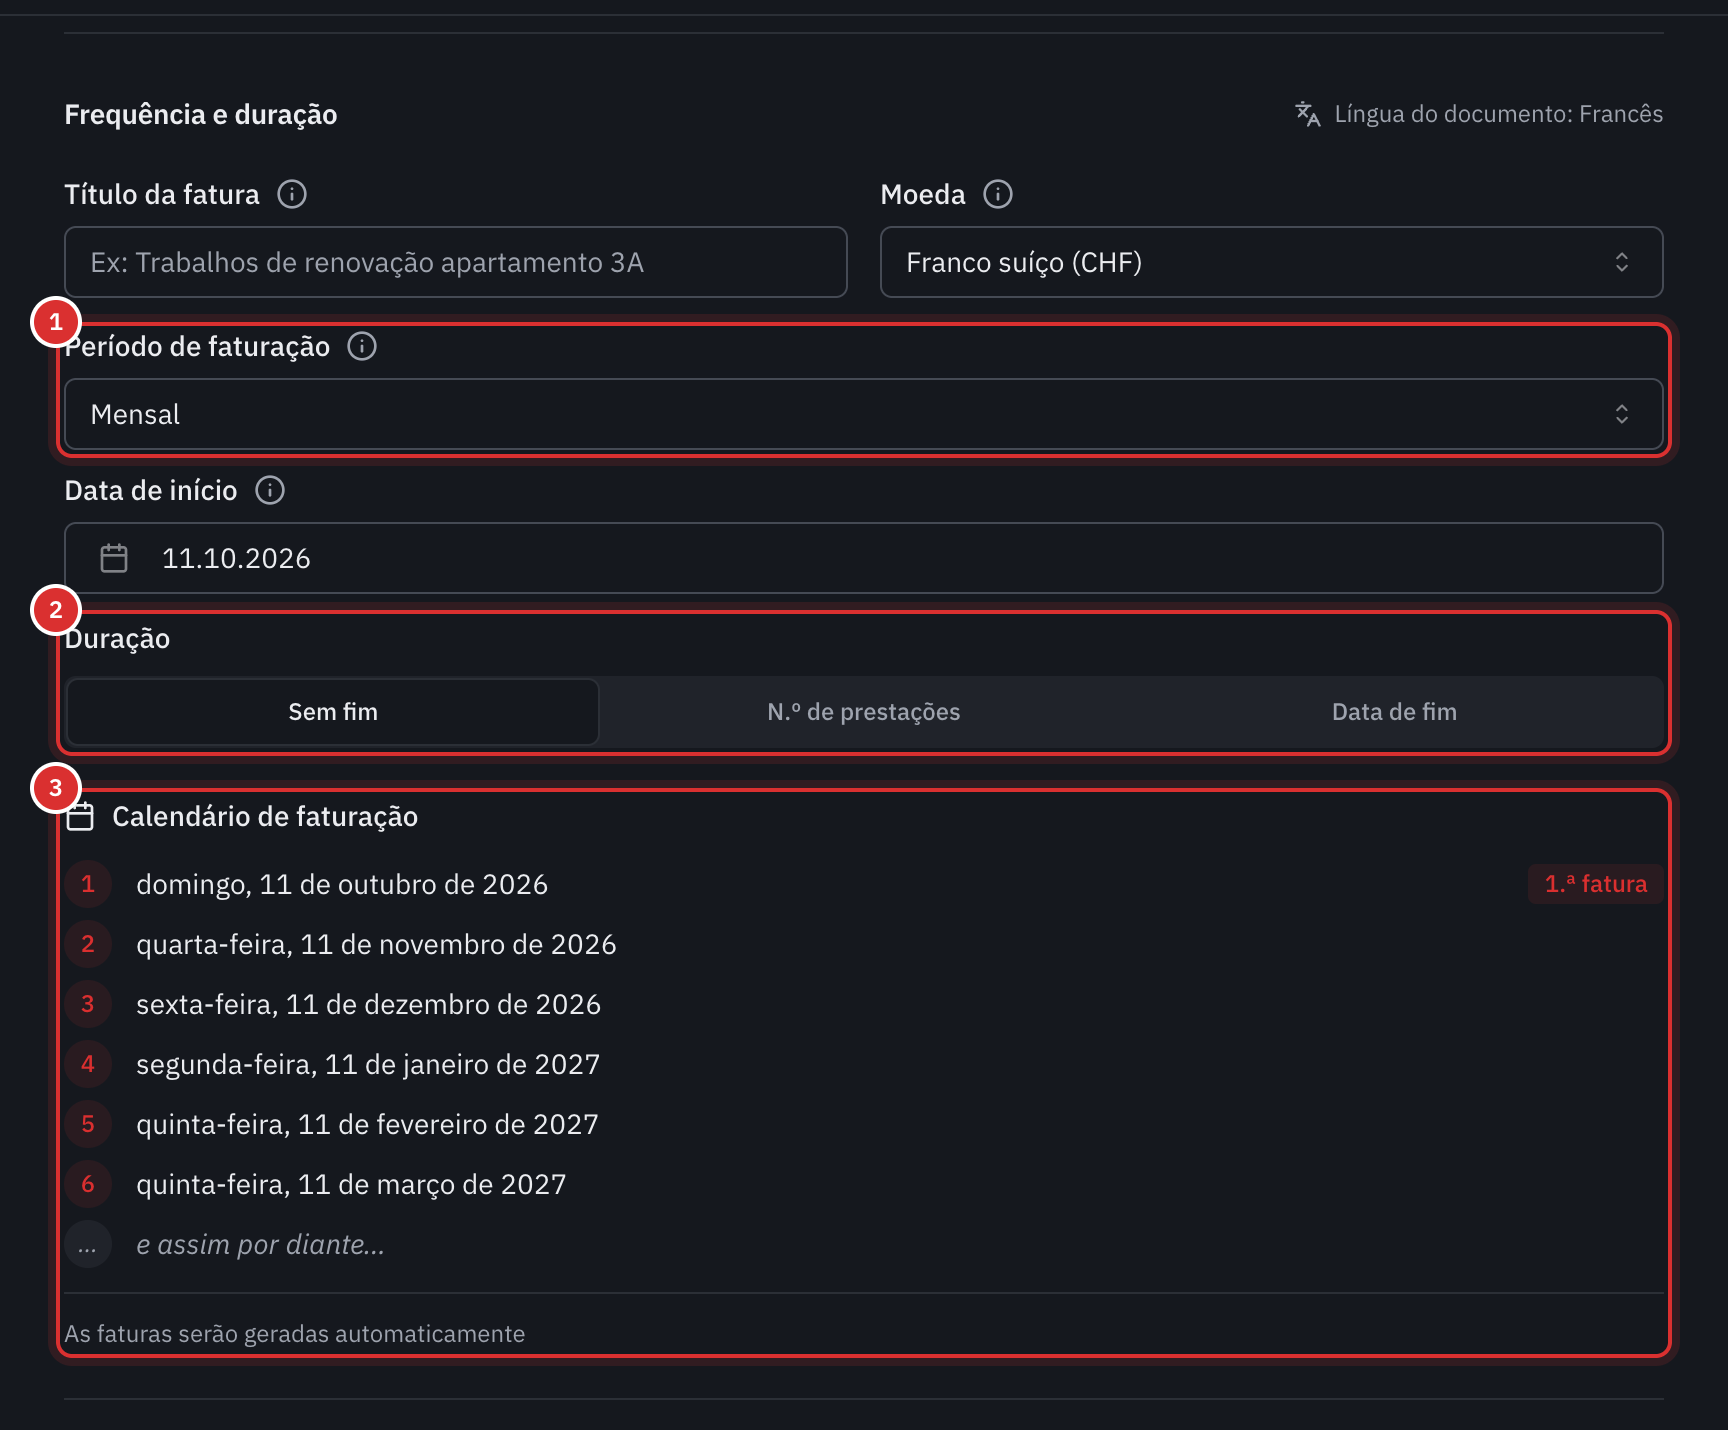This screenshot has width=1728, height=1430.
Task: Click the info icon next to Título da fatura
Action: click(x=292, y=194)
